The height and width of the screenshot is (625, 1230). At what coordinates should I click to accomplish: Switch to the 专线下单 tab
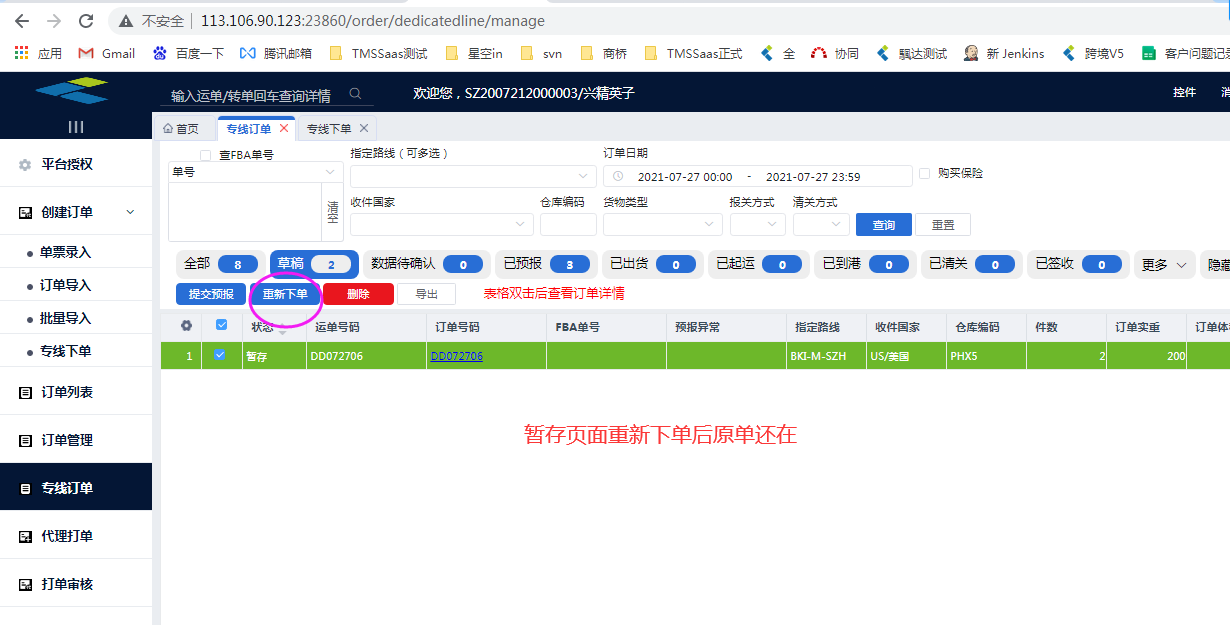pyautogui.click(x=329, y=128)
